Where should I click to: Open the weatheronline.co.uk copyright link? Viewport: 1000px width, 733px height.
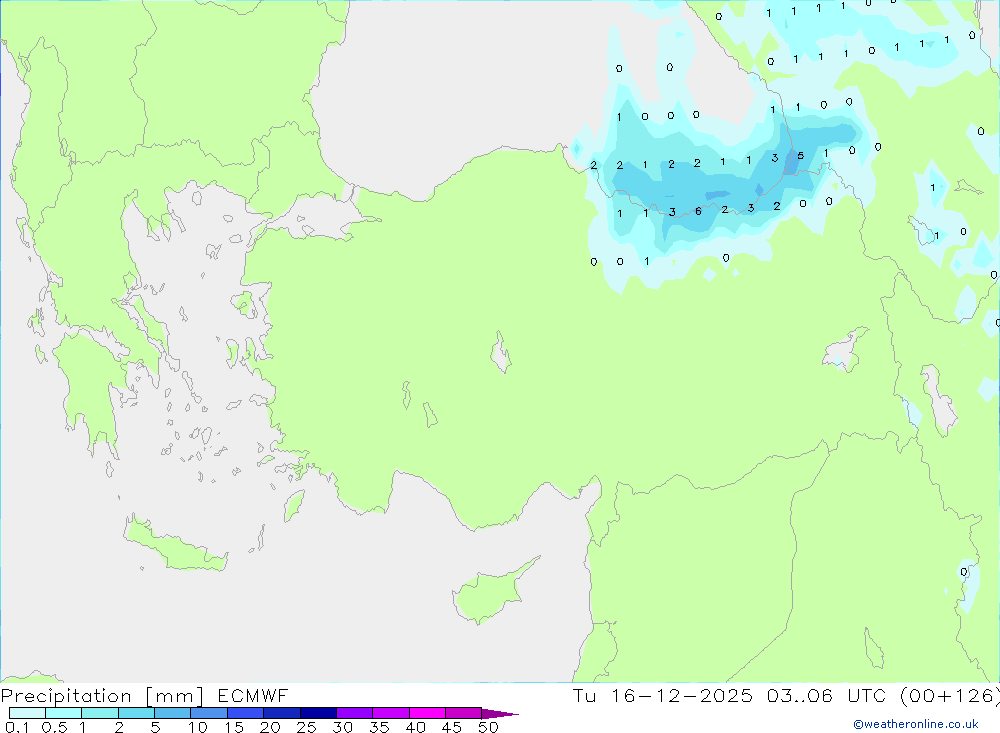916,724
